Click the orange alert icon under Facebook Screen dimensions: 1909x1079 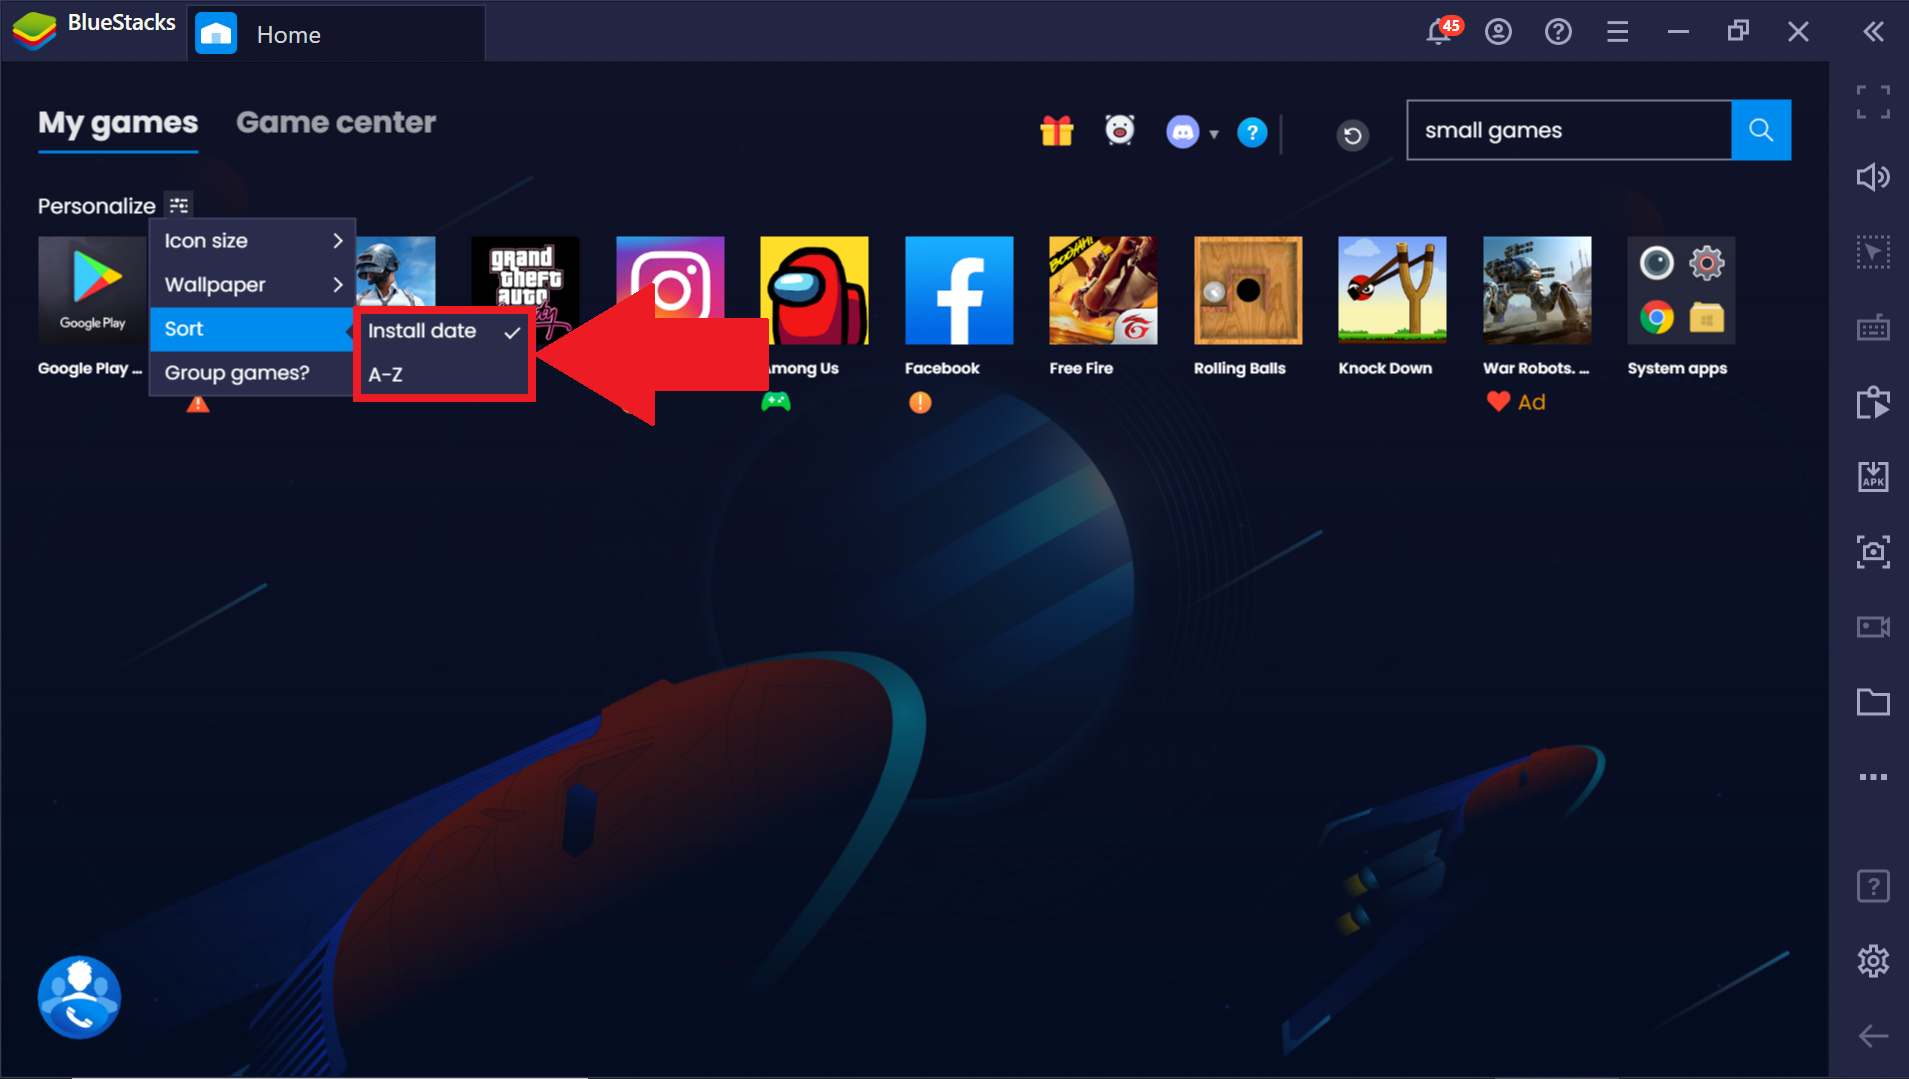tap(920, 402)
